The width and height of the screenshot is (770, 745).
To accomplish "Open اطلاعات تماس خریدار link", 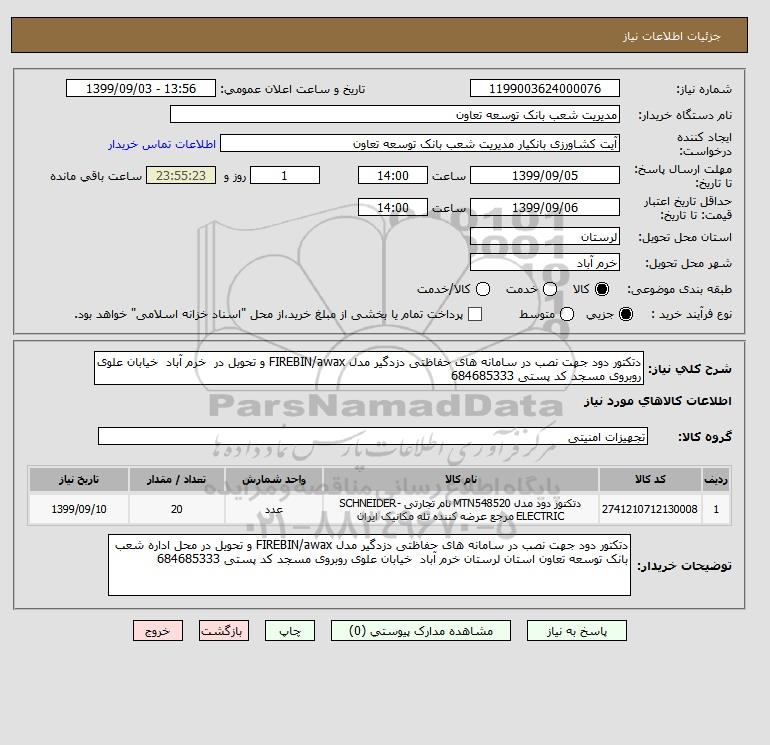I will click(x=162, y=144).
